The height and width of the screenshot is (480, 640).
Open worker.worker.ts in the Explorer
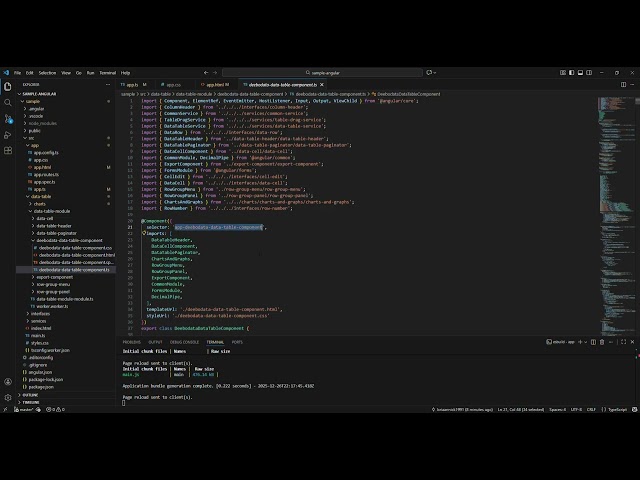pos(52,307)
